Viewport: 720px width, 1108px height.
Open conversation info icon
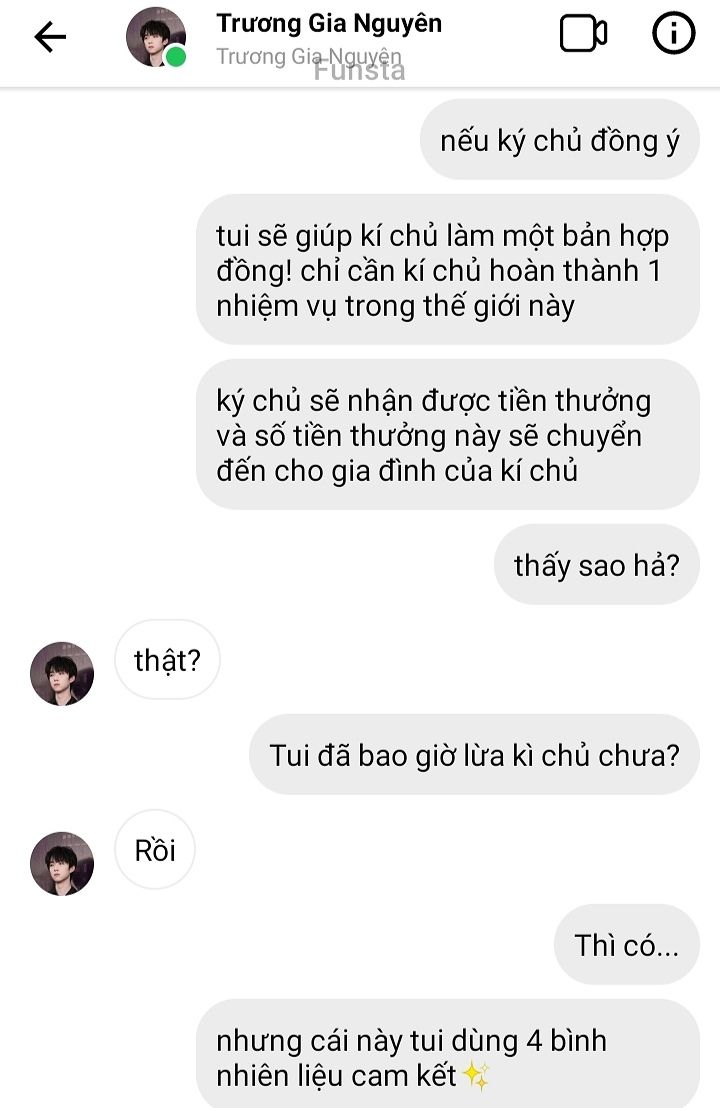(x=673, y=33)
